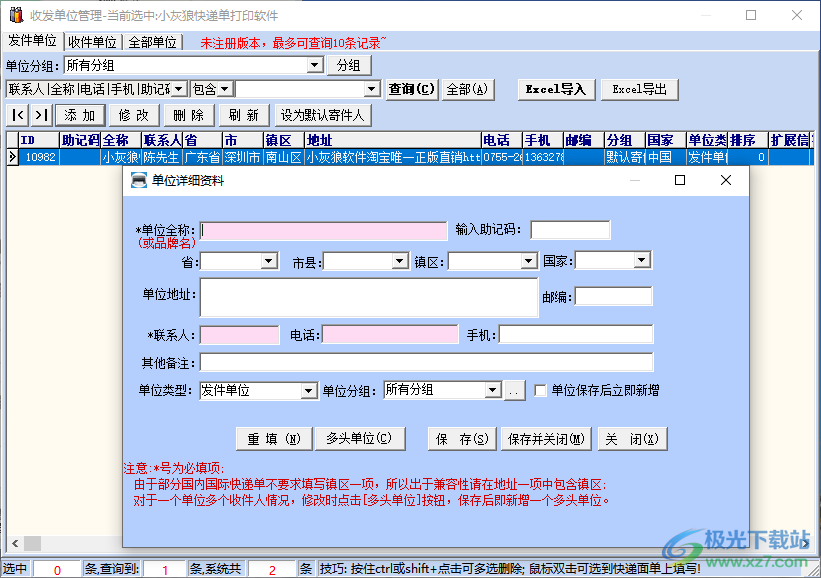Image resolution: width=821 pixels, height=578 pixels.
Task: Switch to the 全部单位 tab
Action: [x=152, y=42]
